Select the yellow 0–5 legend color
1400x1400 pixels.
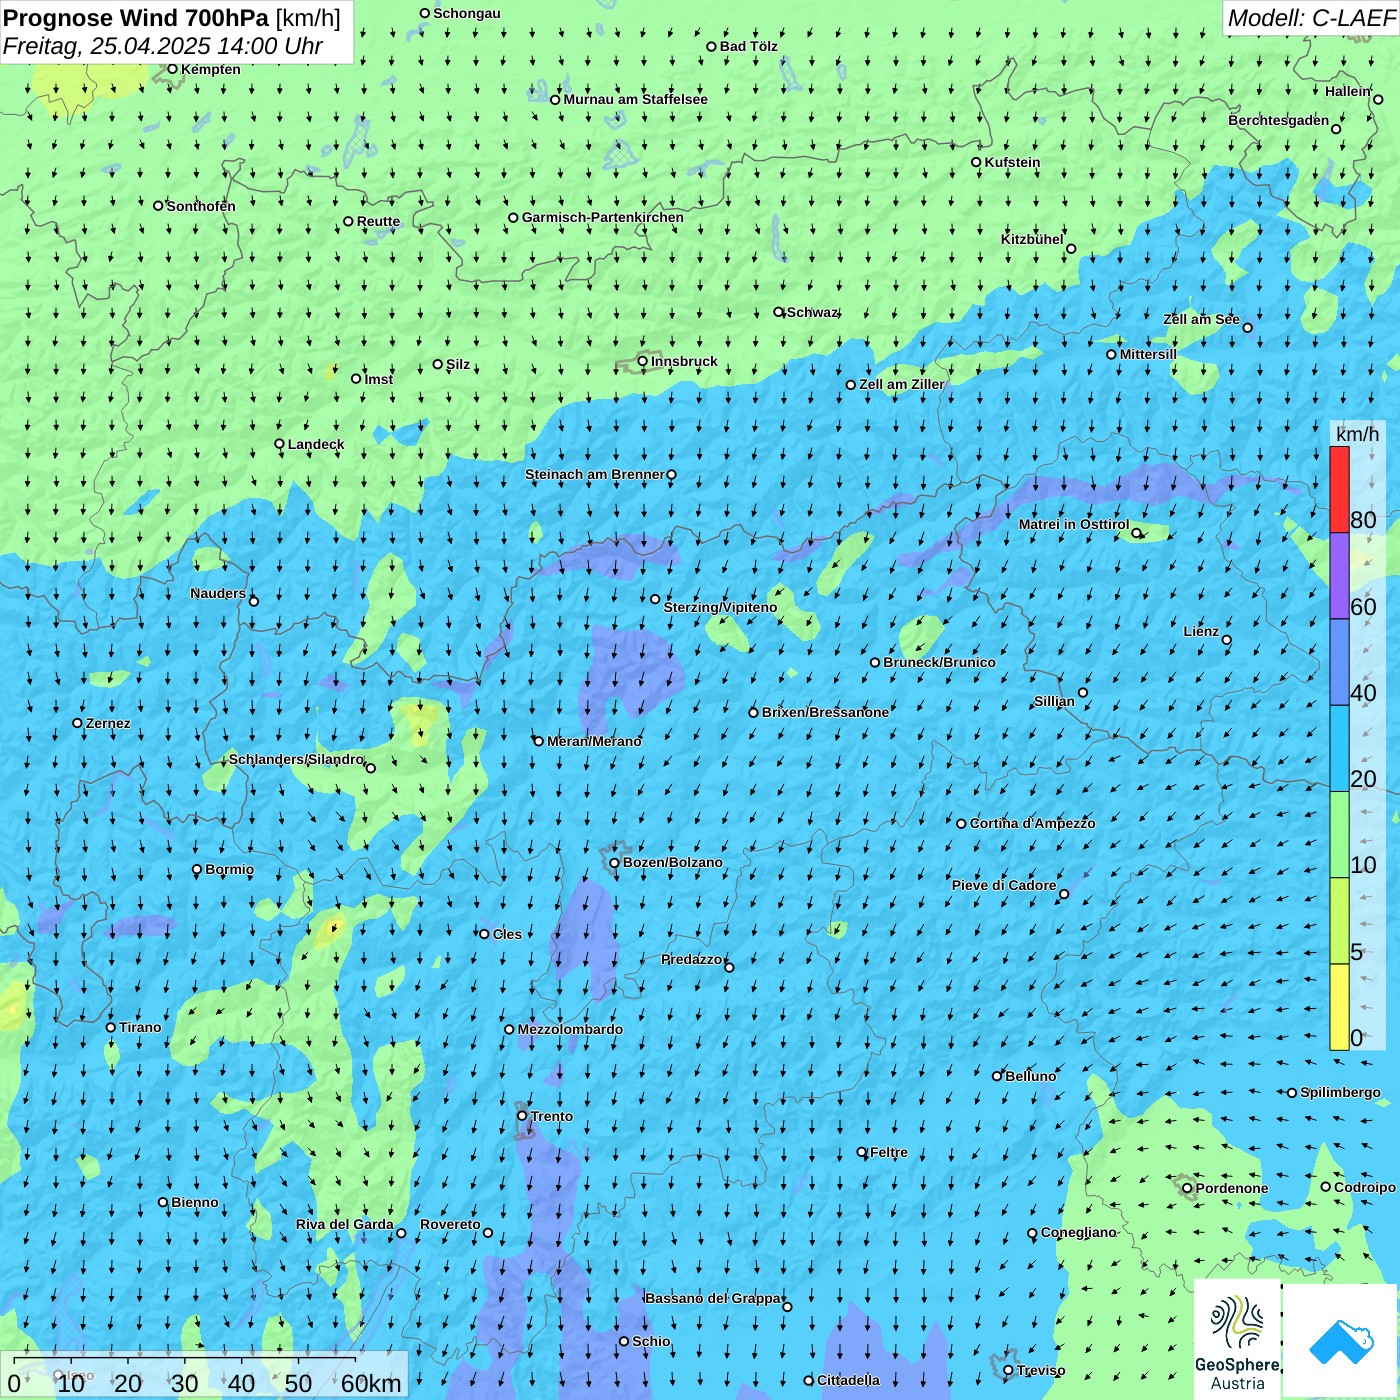[x=1339, y=1007]
